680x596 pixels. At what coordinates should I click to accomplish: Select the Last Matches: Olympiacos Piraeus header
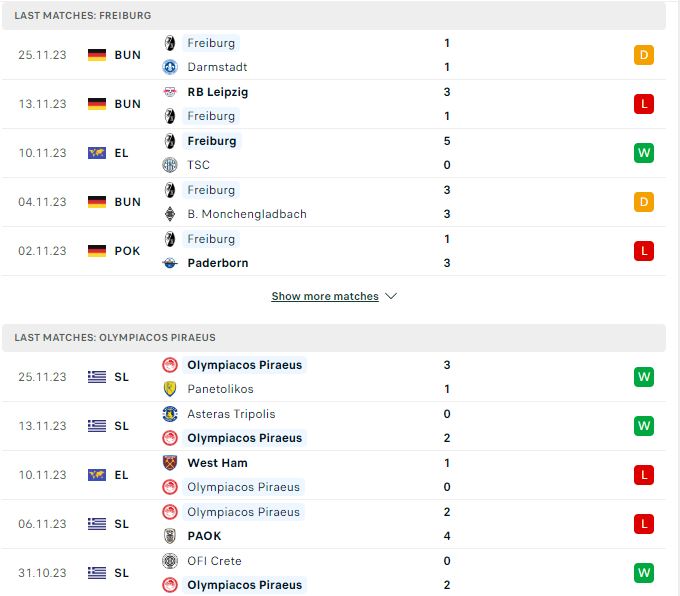point(333,337)
